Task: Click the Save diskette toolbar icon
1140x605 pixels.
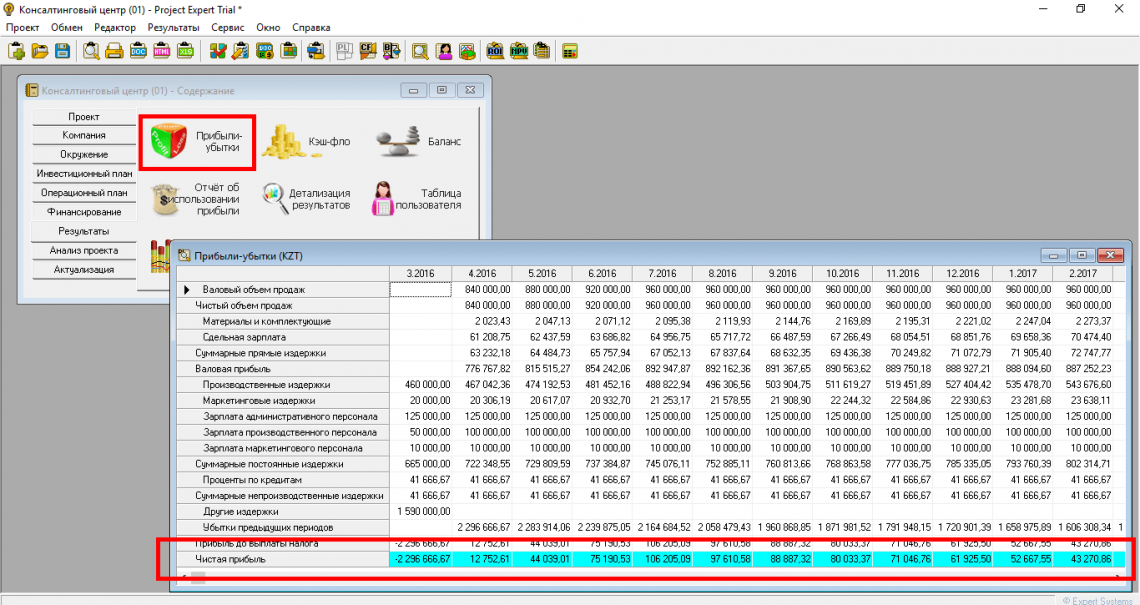Action: click(62, 51)
